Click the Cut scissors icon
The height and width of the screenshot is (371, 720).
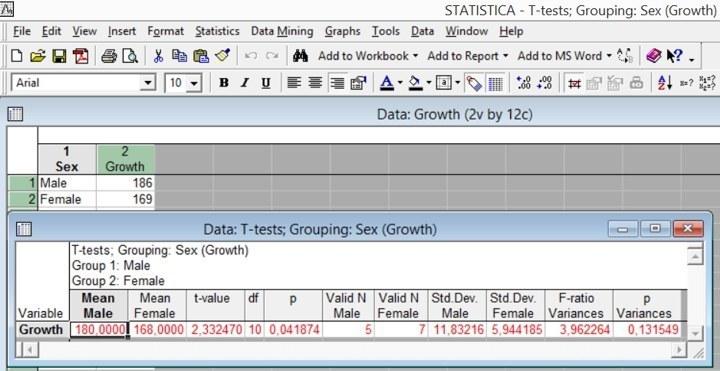pyautogui.click(x=158, y=56)
